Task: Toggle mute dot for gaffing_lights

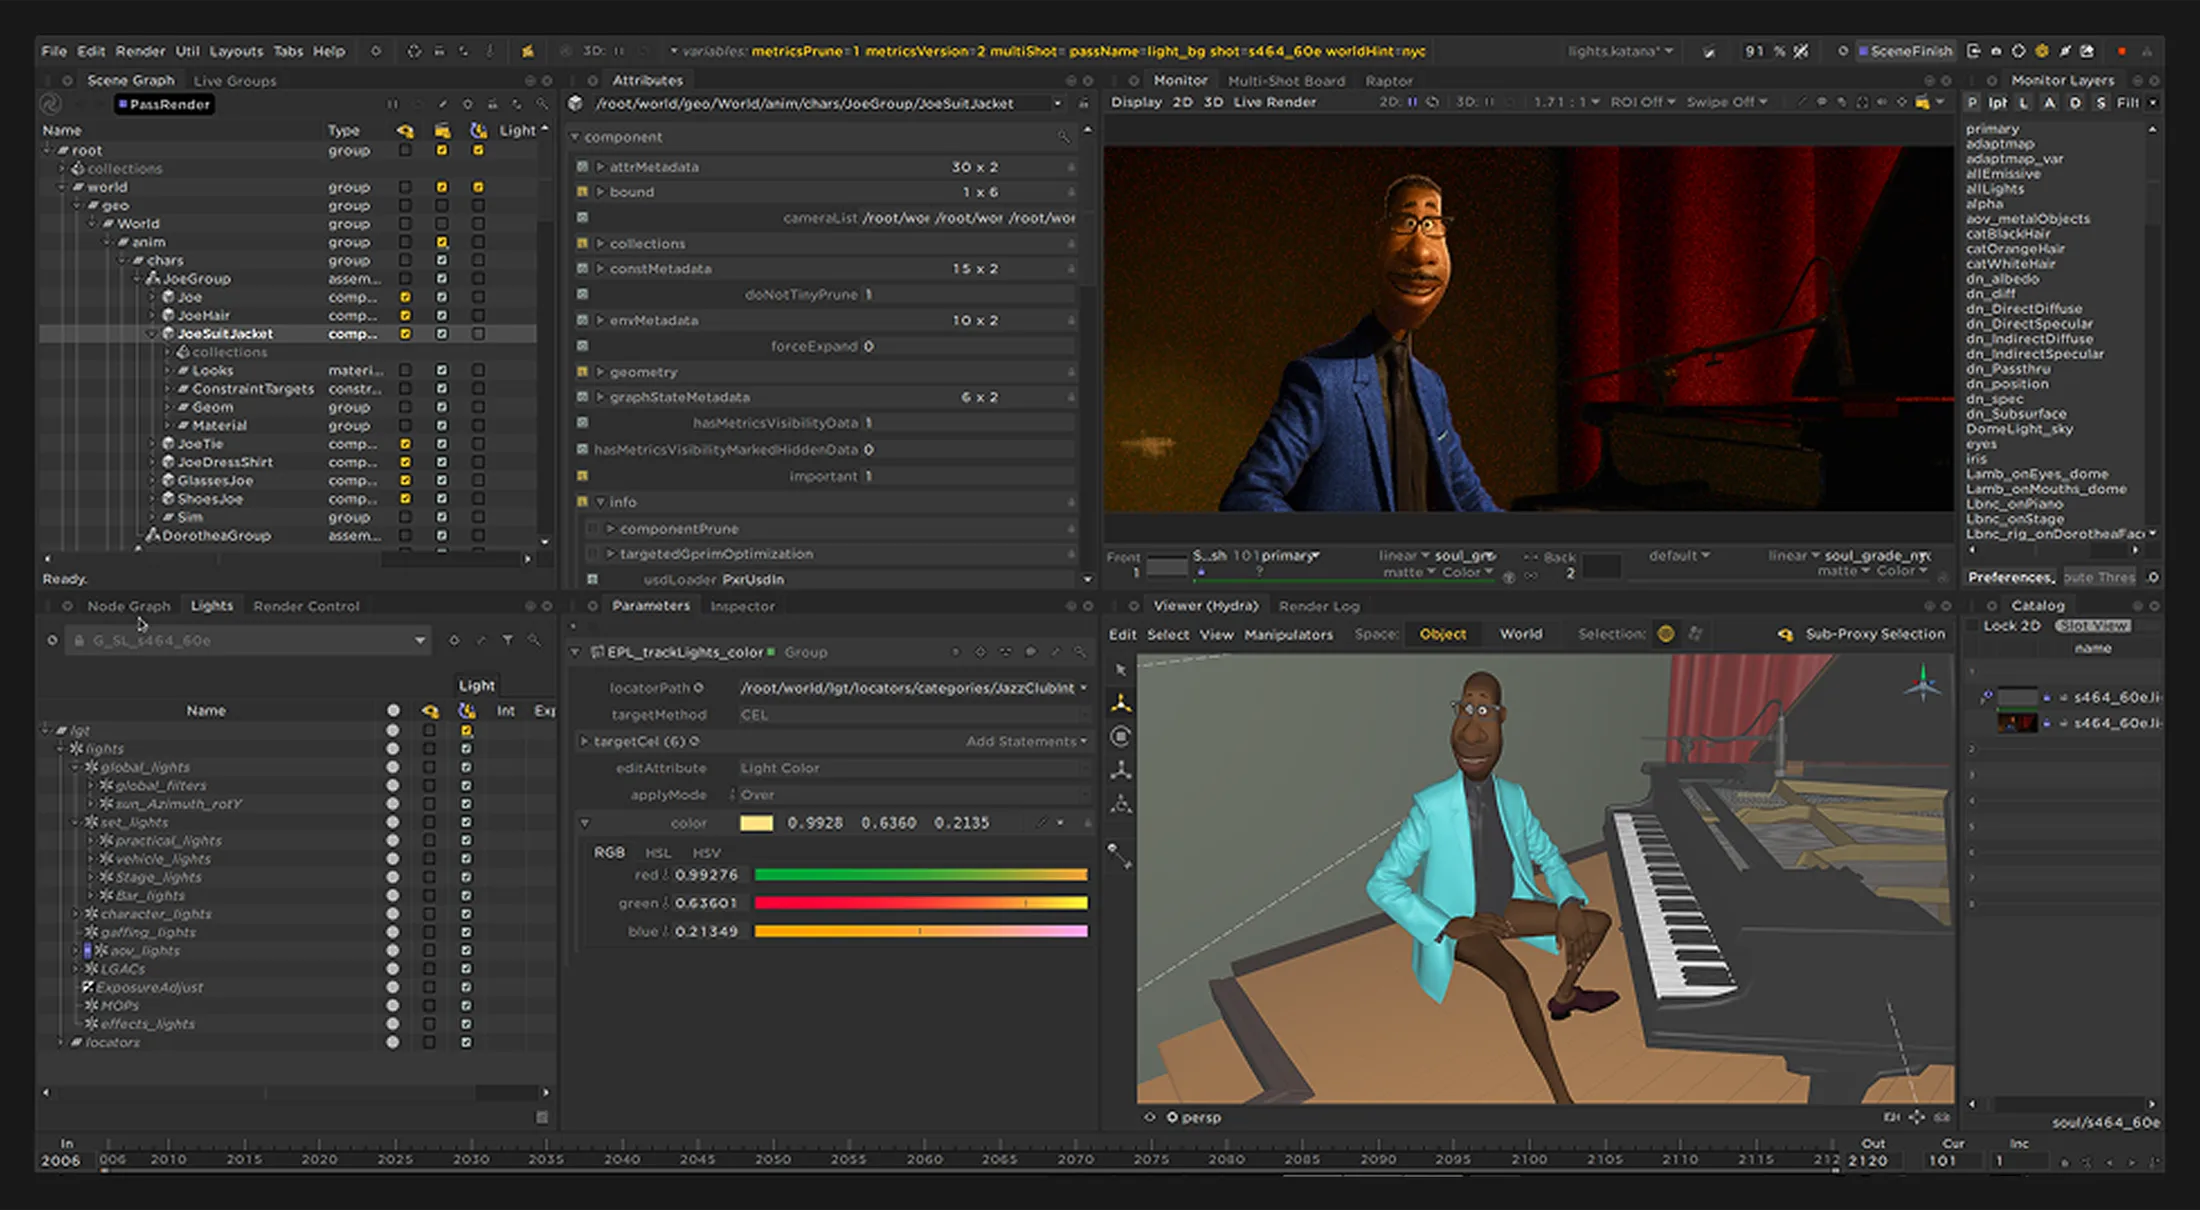Action: click(x=393, y=932)
